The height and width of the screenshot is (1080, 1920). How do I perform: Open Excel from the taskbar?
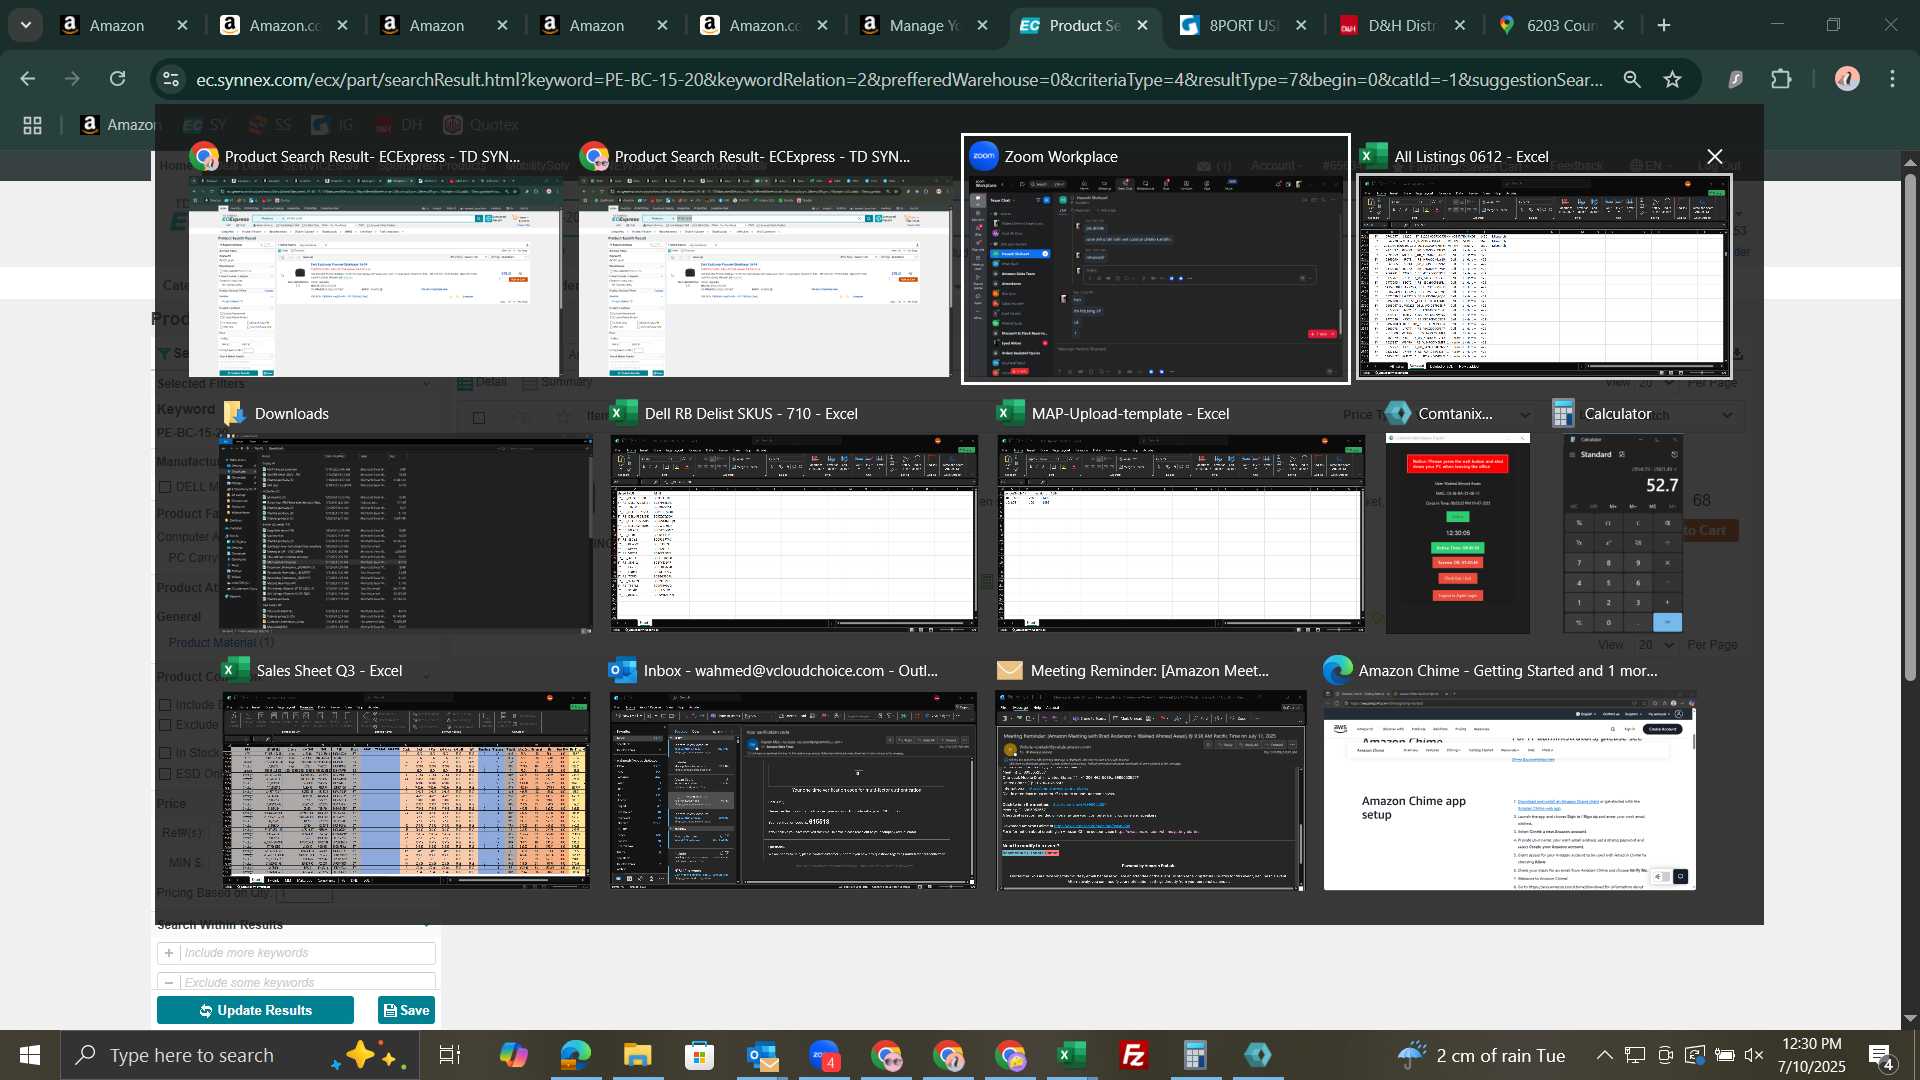click(x=1072, y=1055)
